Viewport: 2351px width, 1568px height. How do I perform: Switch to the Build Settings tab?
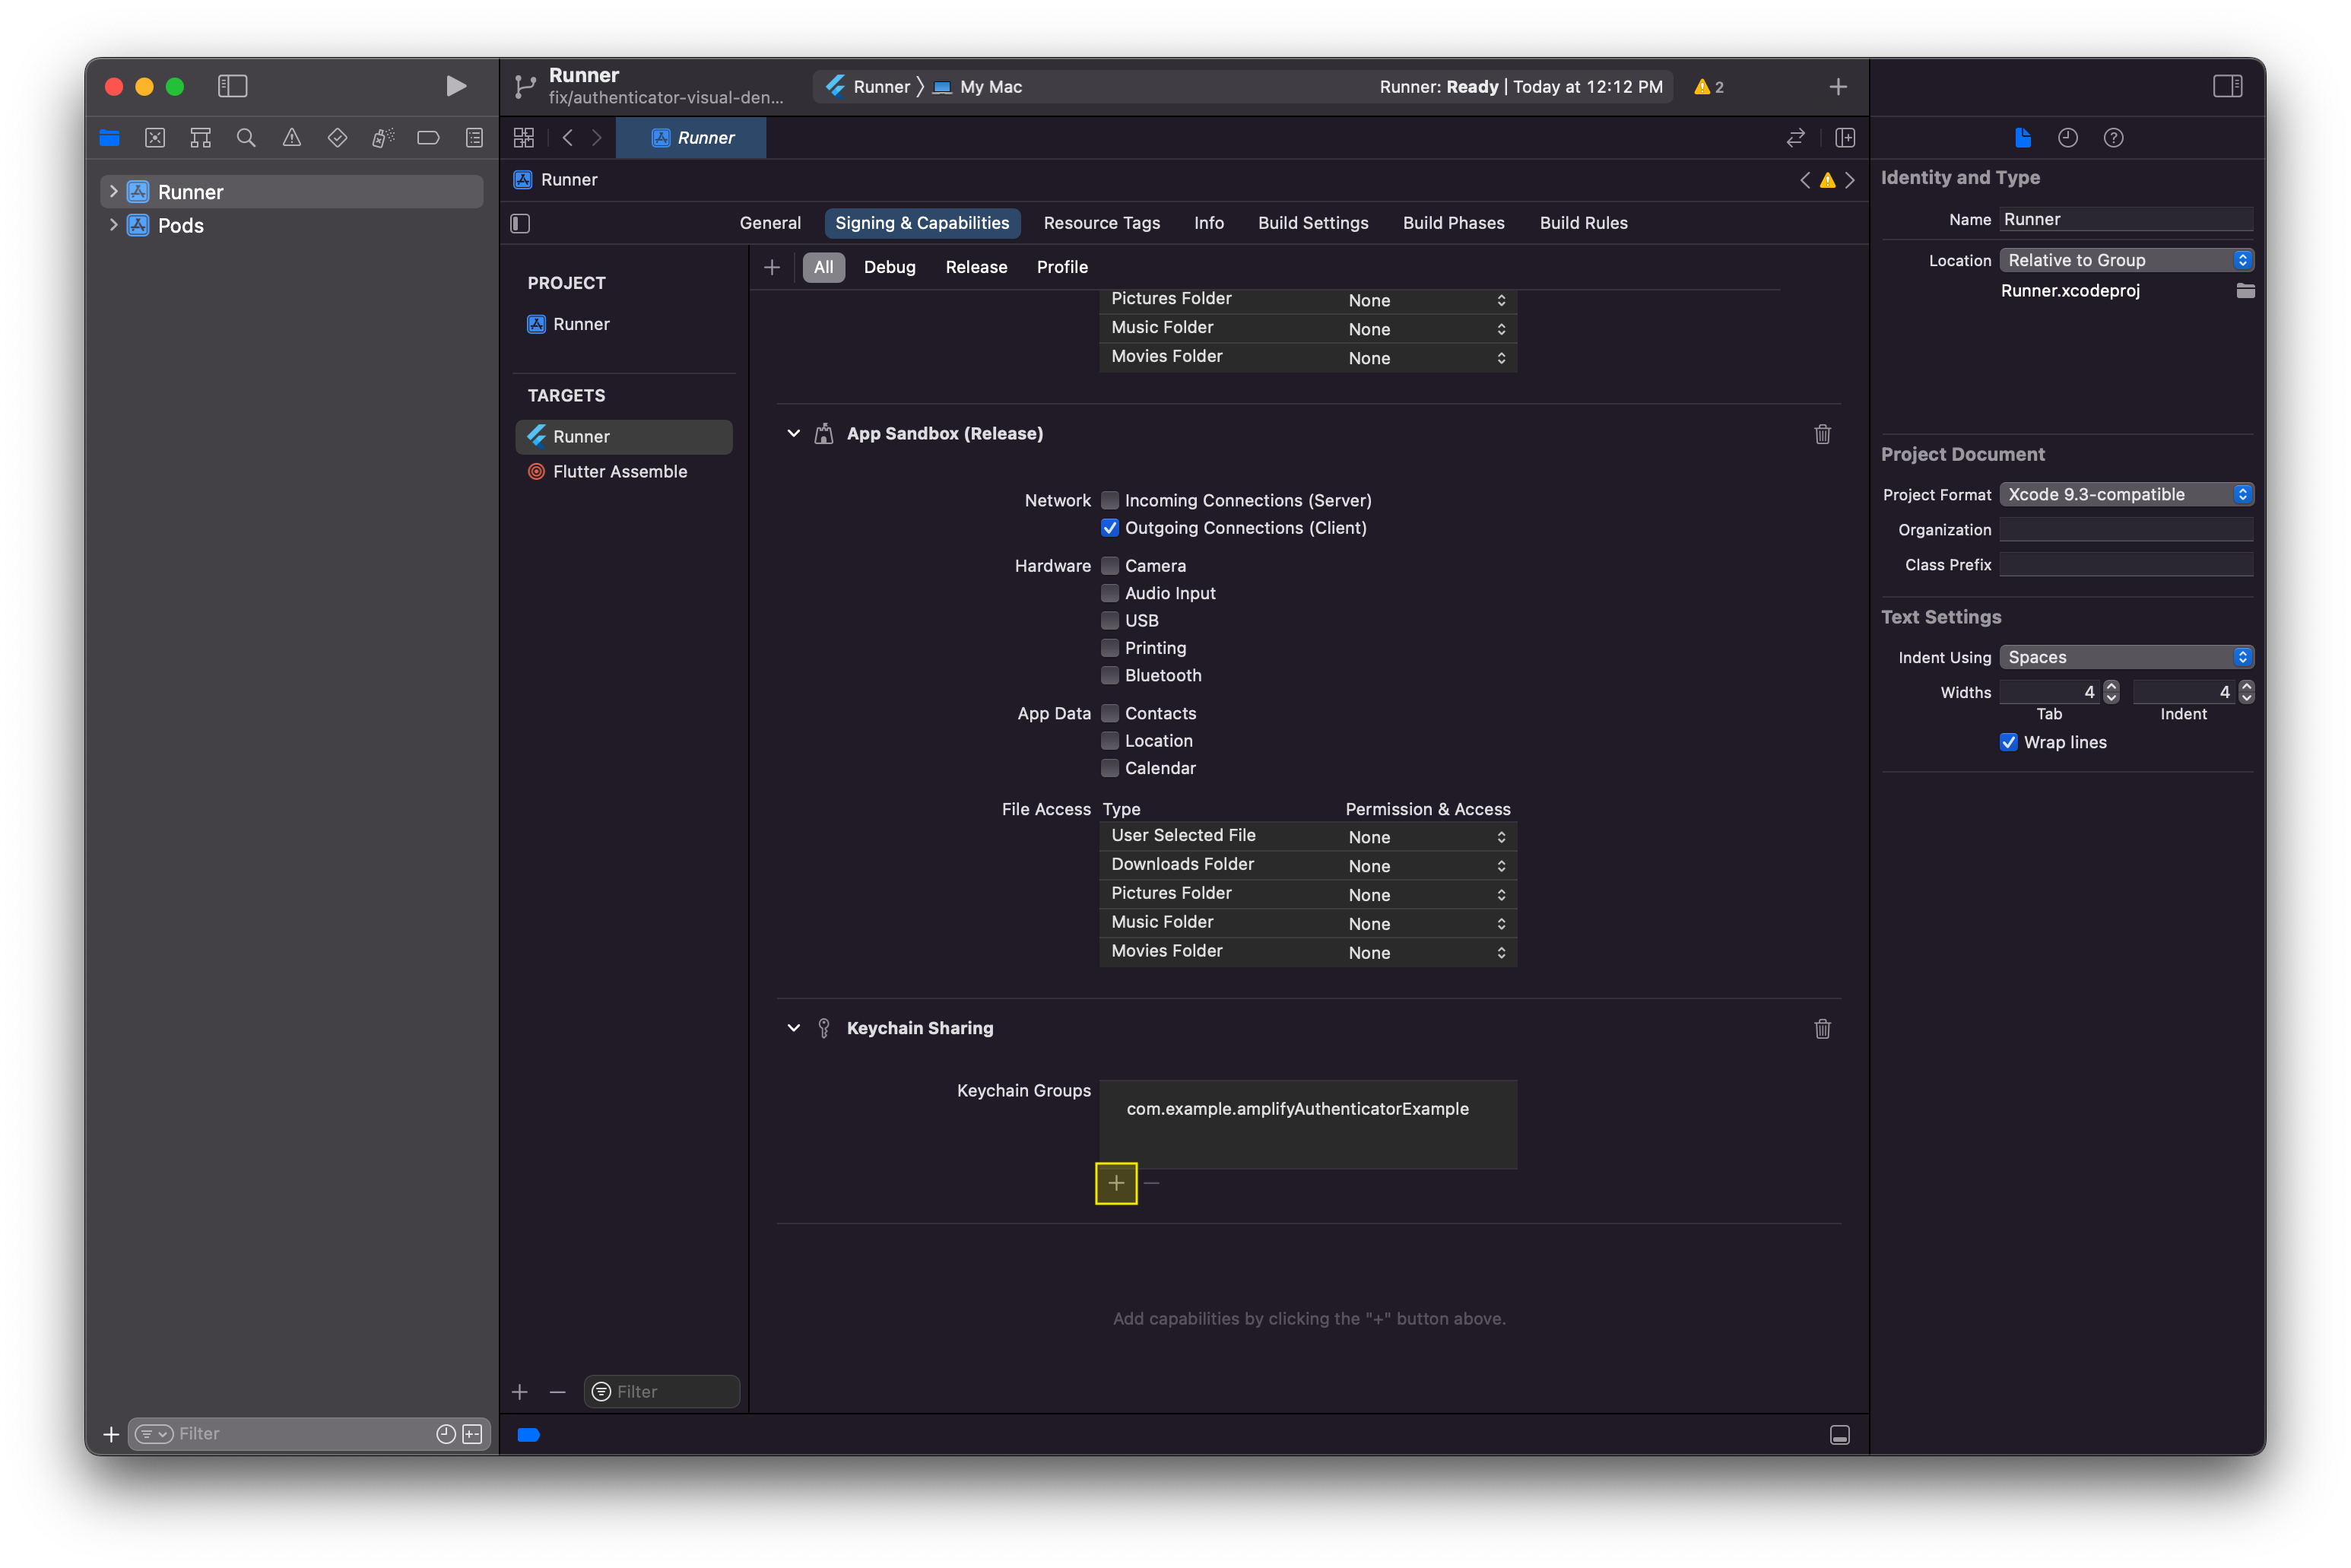click(x=1313, y=223)
